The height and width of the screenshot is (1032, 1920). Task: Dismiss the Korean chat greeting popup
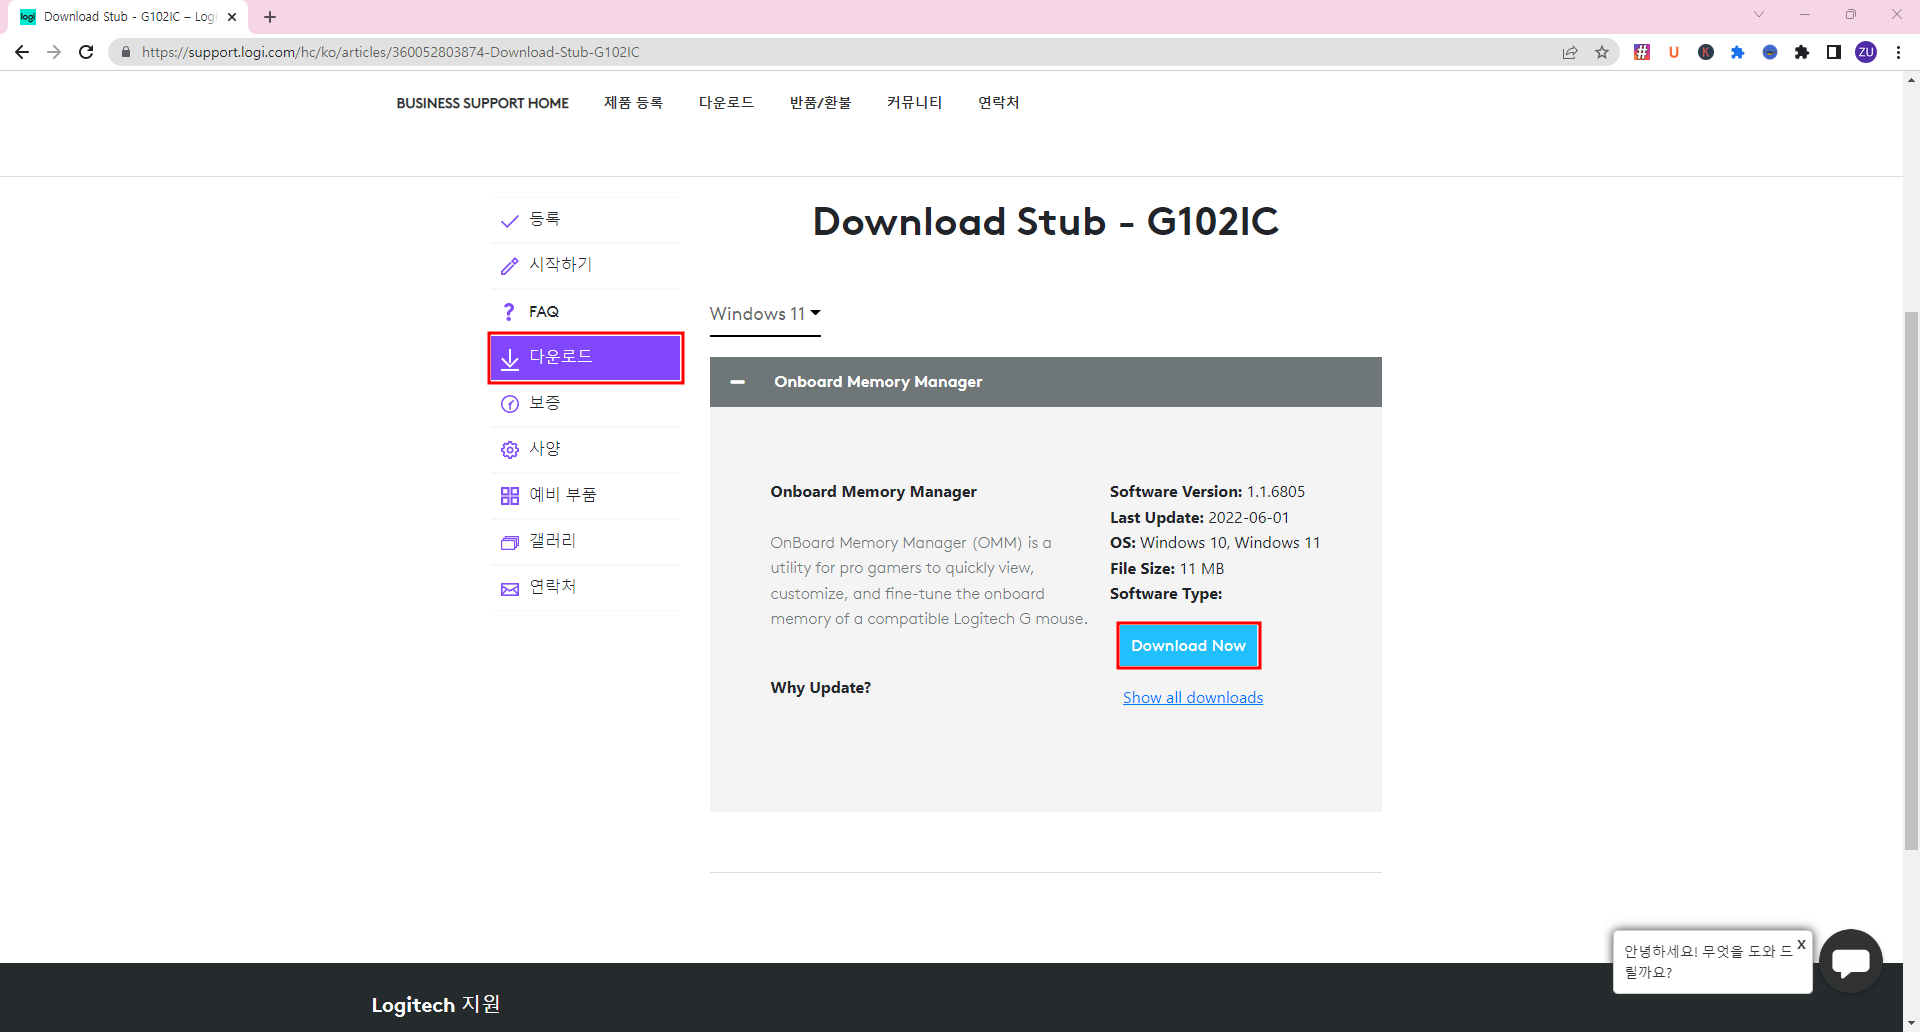1801,944
